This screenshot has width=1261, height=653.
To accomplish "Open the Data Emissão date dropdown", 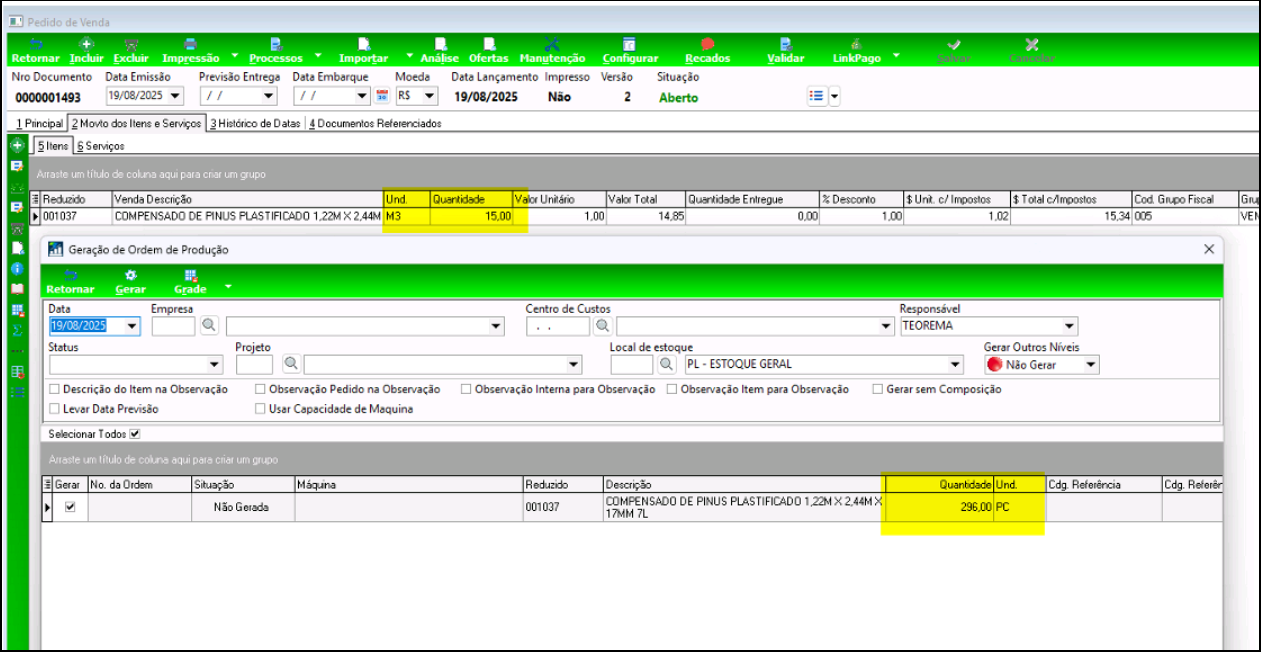I will point(176,96).
